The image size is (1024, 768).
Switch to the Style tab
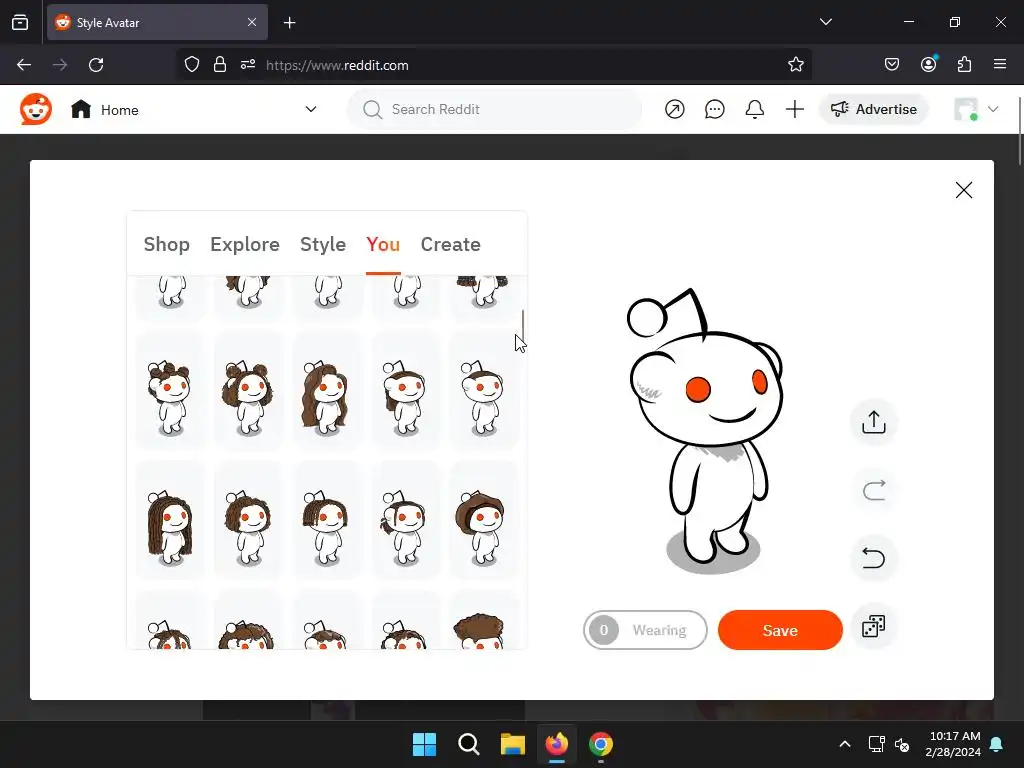(323, 244)
